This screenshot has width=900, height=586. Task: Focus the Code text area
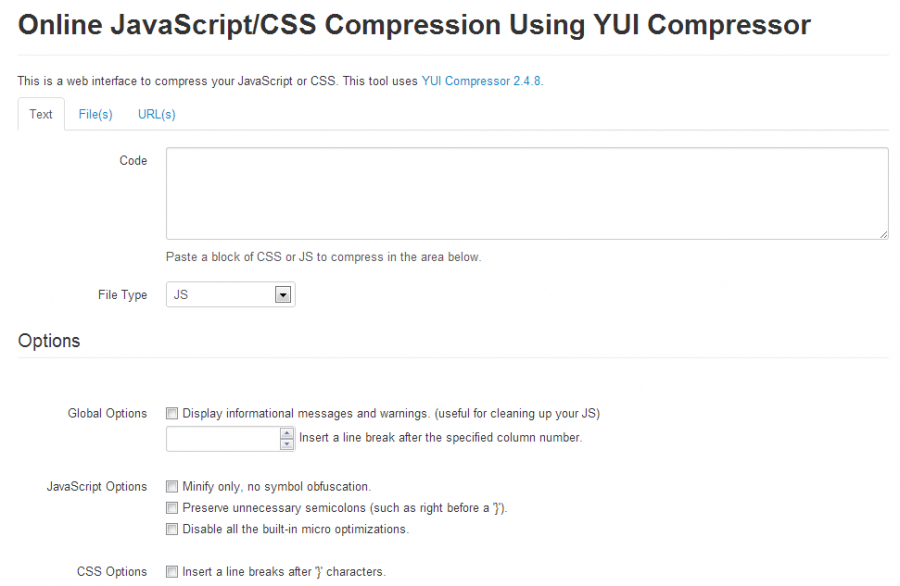pyautogui.click(x=527, y=193)
